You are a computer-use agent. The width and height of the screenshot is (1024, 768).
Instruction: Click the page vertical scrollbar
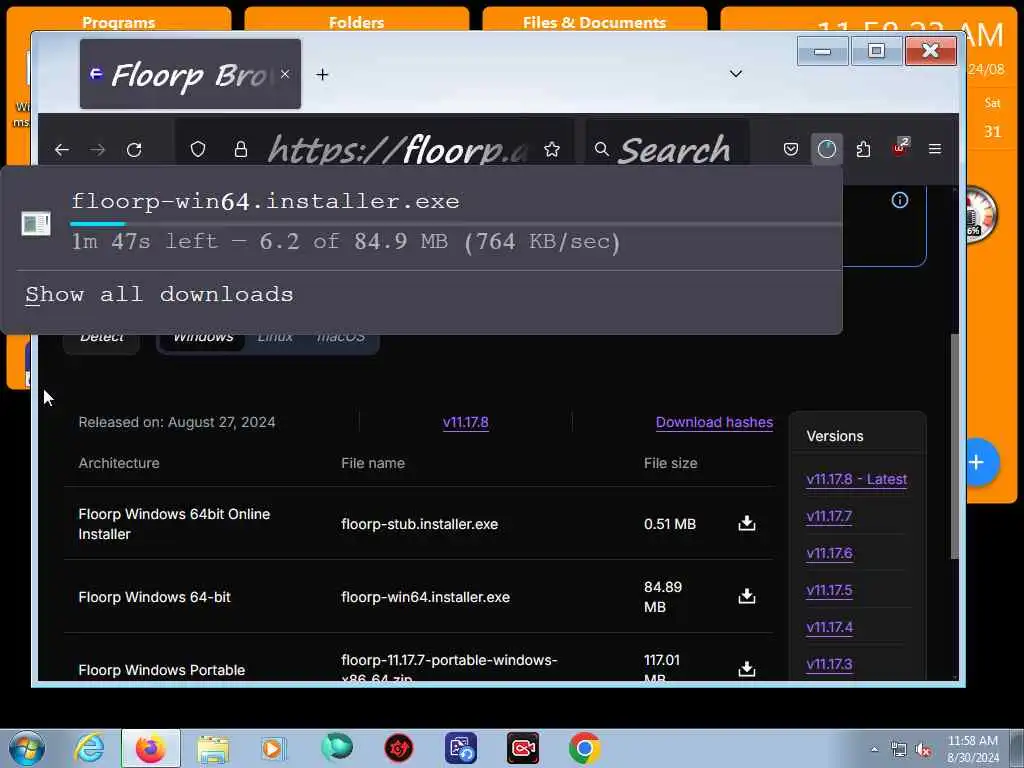[954, 447]
